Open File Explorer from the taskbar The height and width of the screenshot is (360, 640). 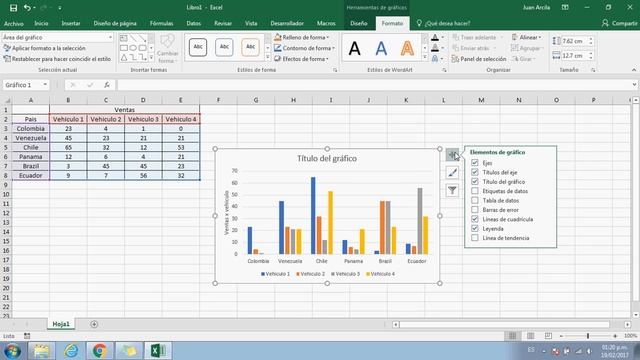pyautogui.click(x=41, y=351)
